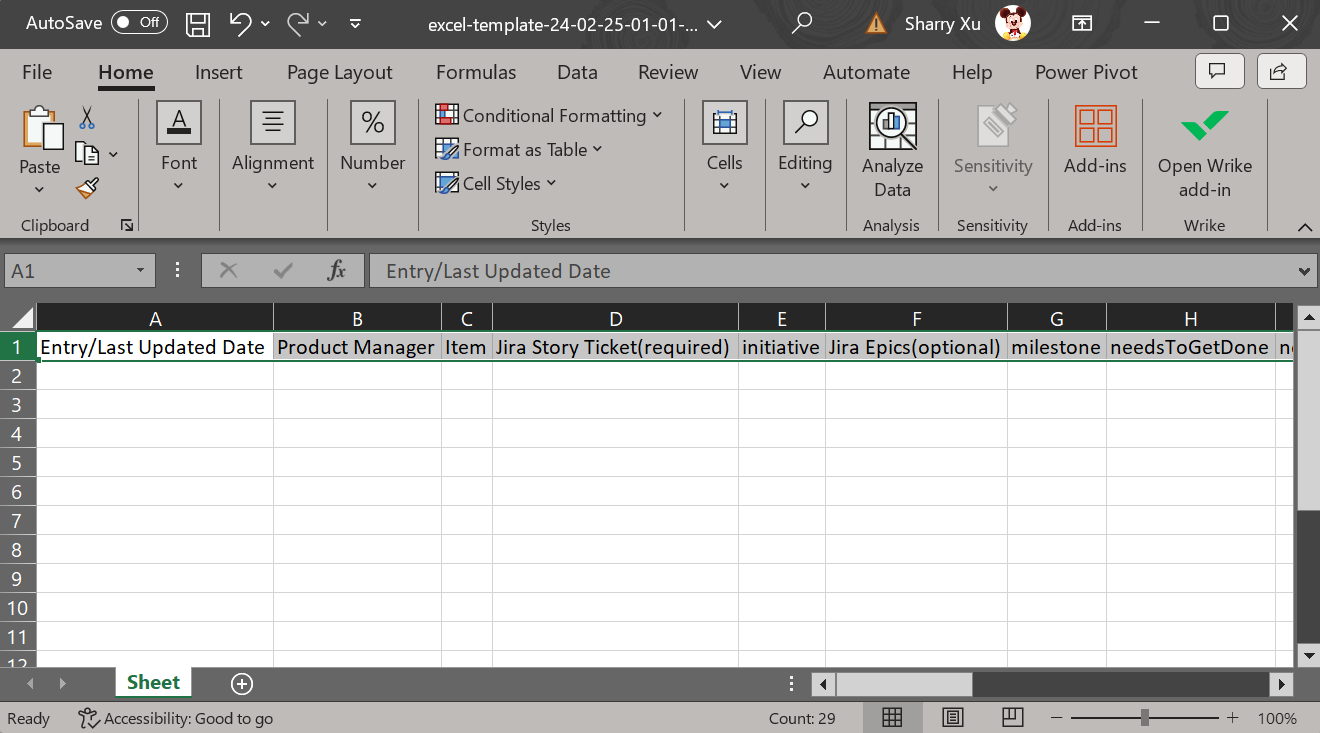
Task: Switch to the Page Layout tab
Action: pos(340,72)
